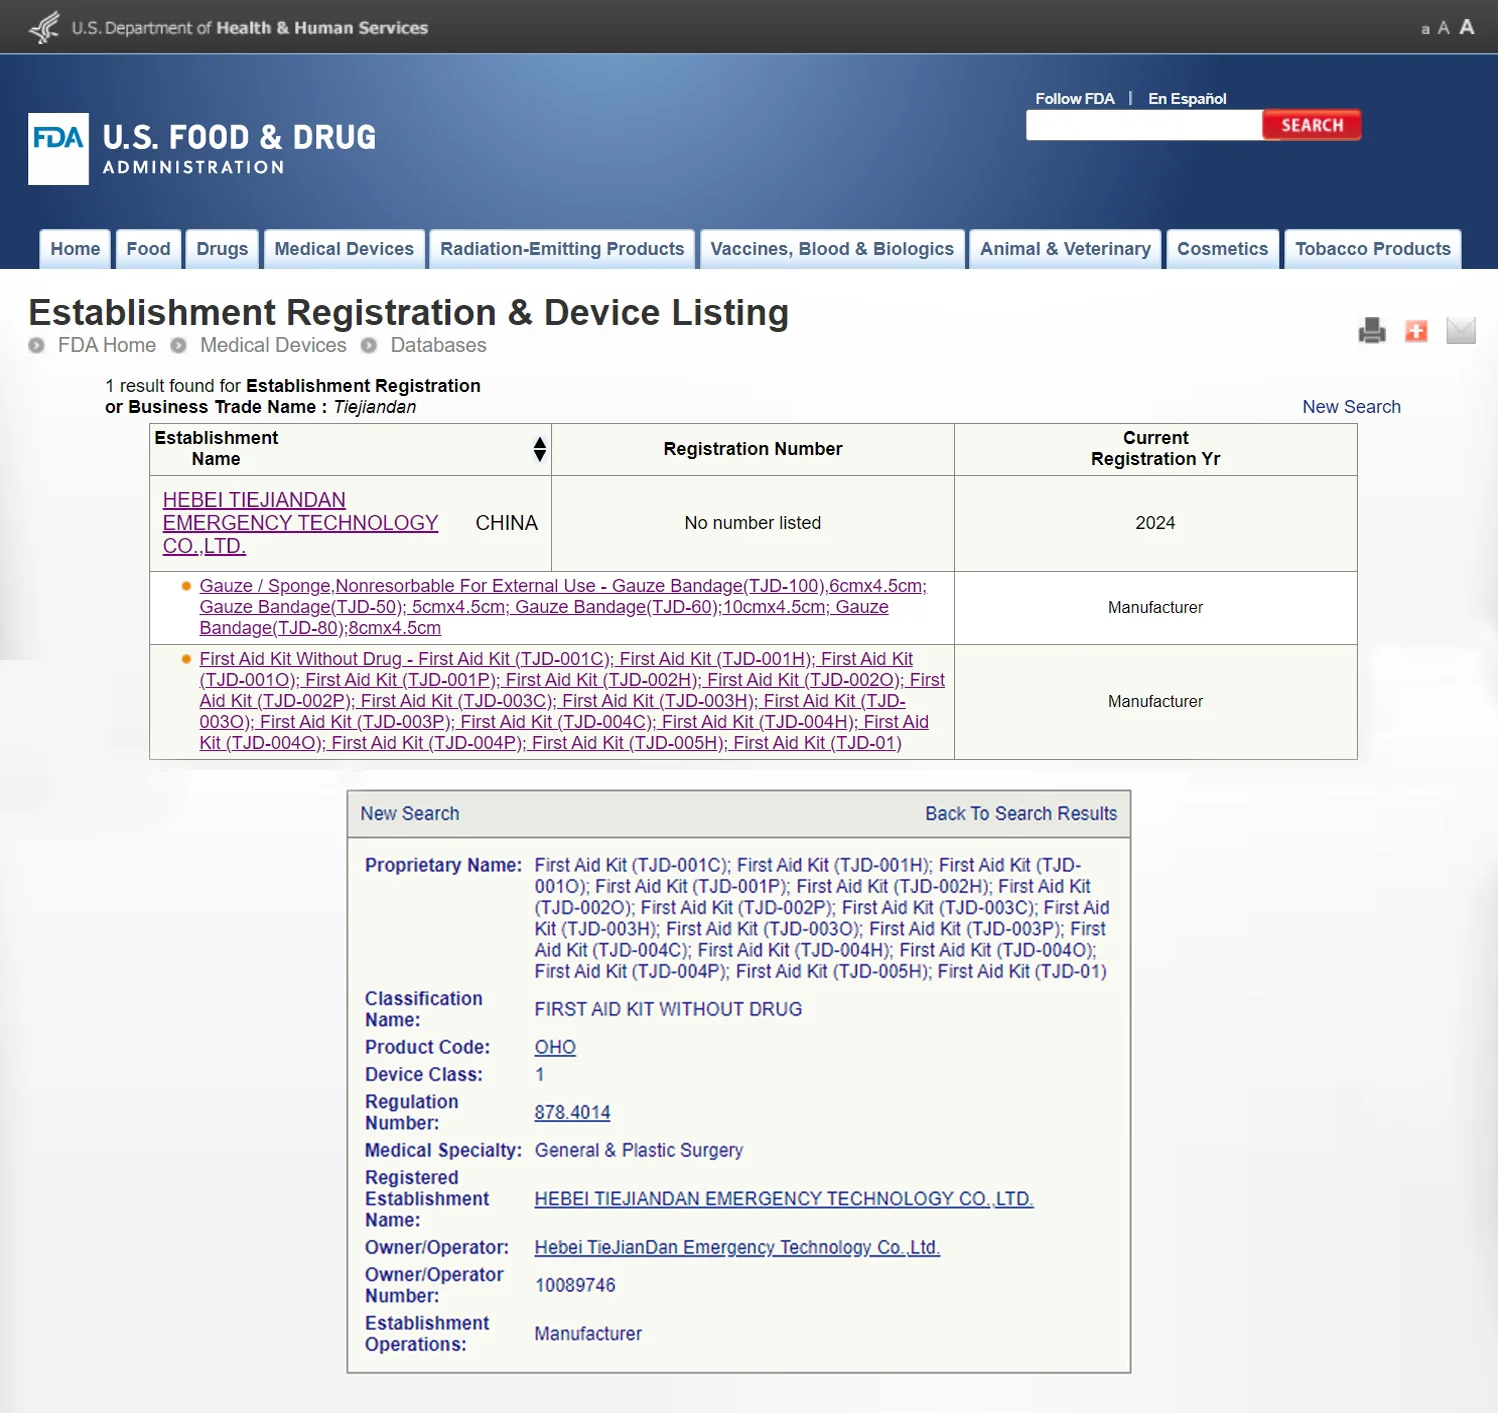The image size is (1498, 1413).
Task: Click the search term 'Tiejiandan'
Action: click(x=375, y=407)
